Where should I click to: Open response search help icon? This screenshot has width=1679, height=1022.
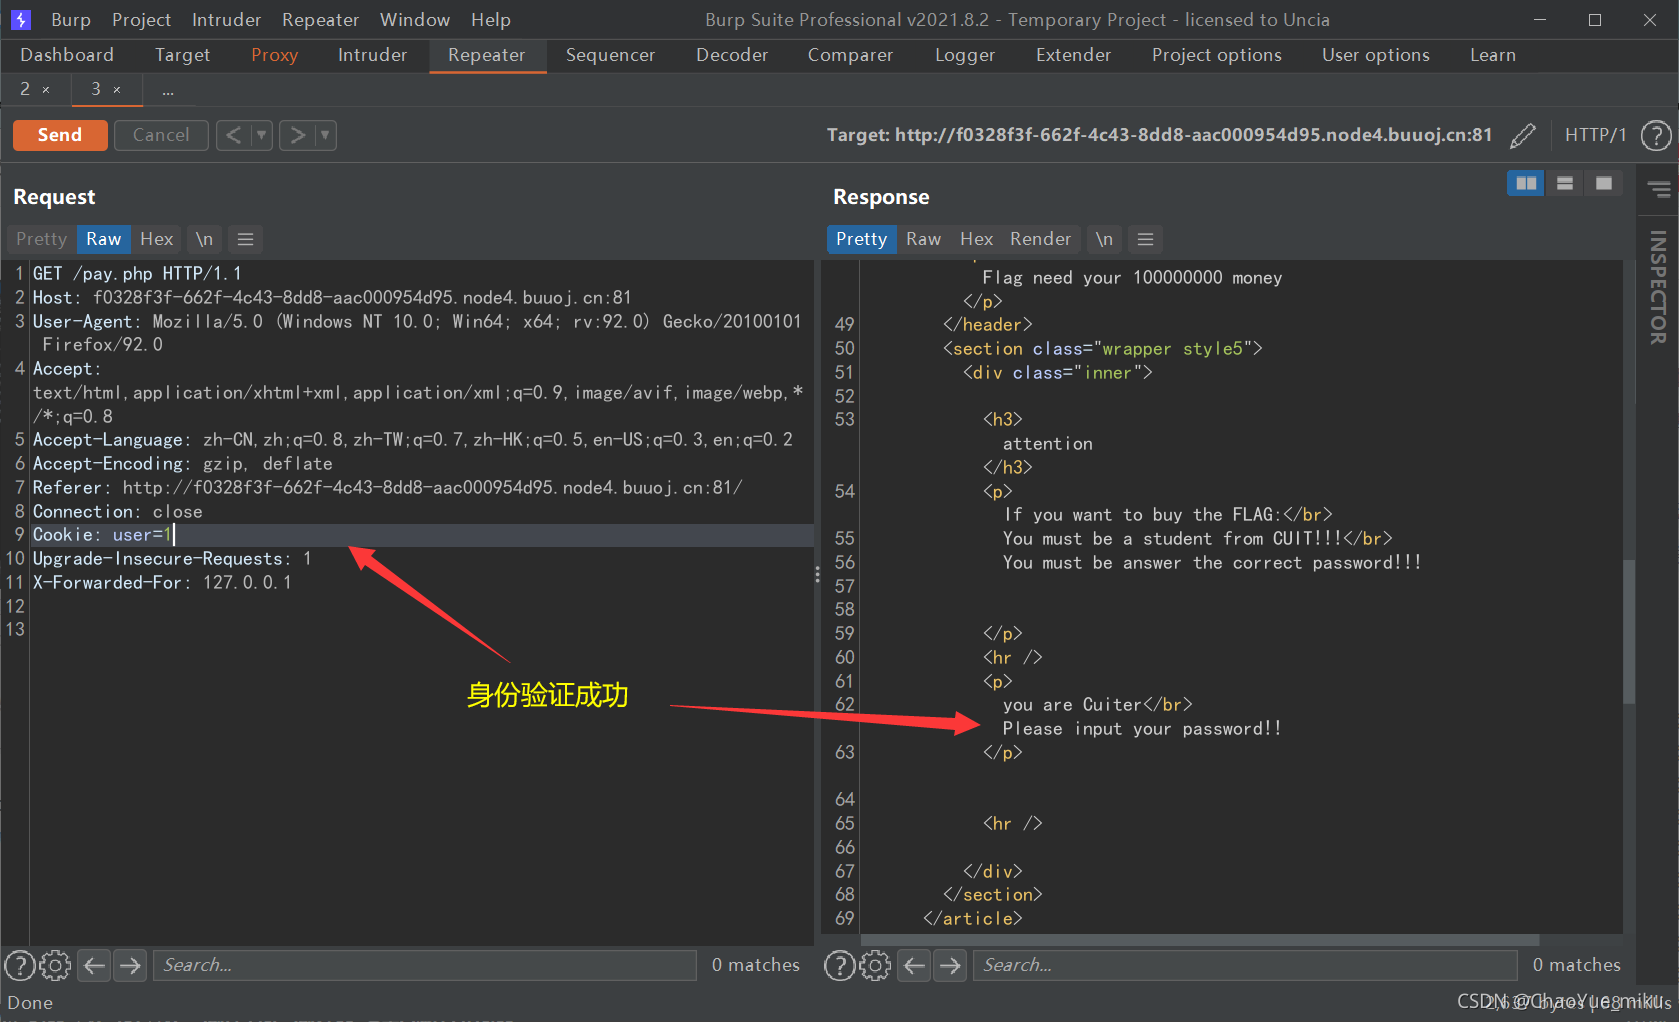tap(839, 965)
